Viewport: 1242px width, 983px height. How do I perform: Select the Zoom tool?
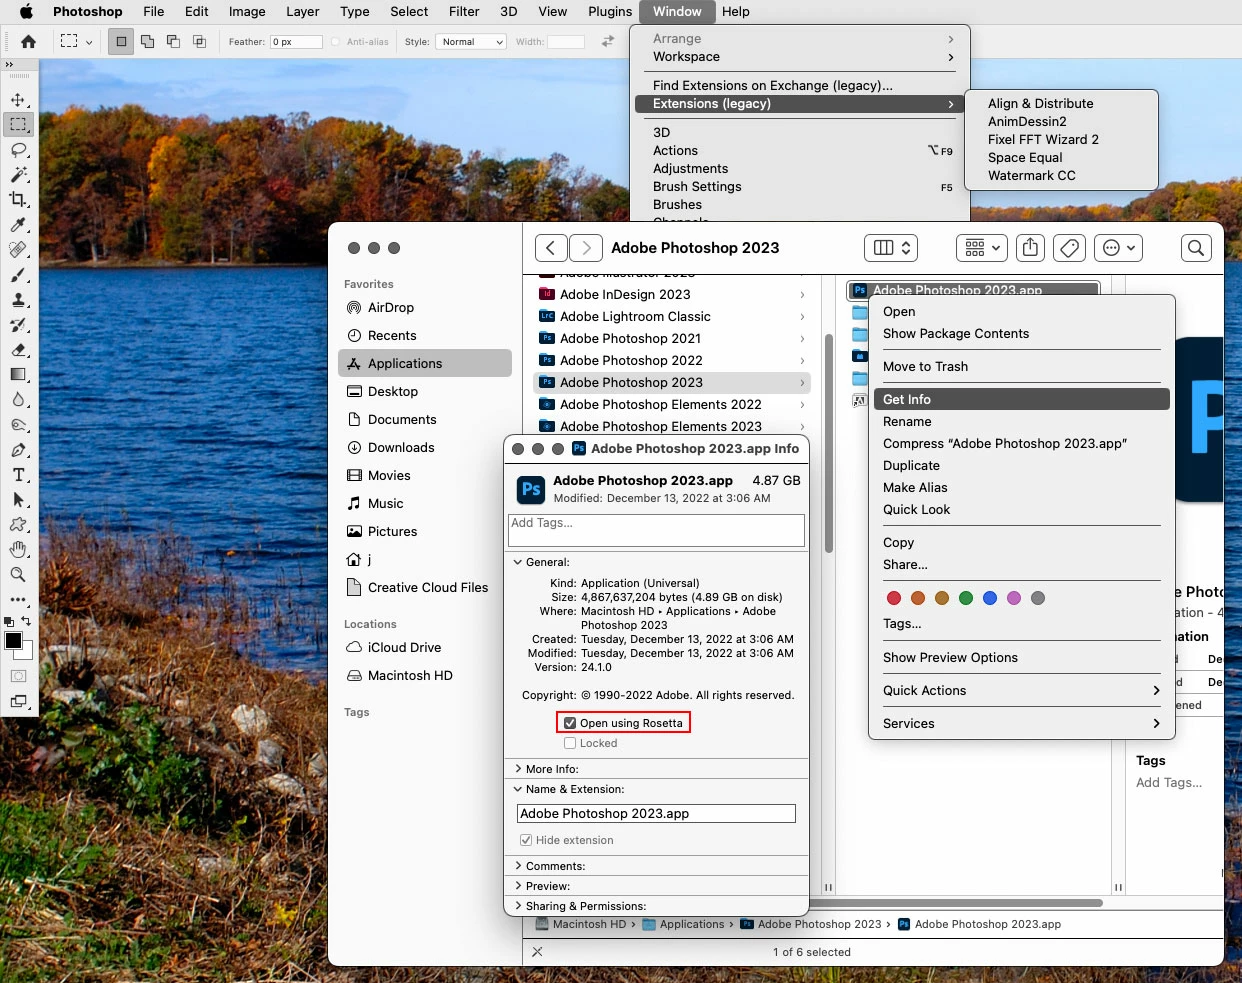[18, 575]
